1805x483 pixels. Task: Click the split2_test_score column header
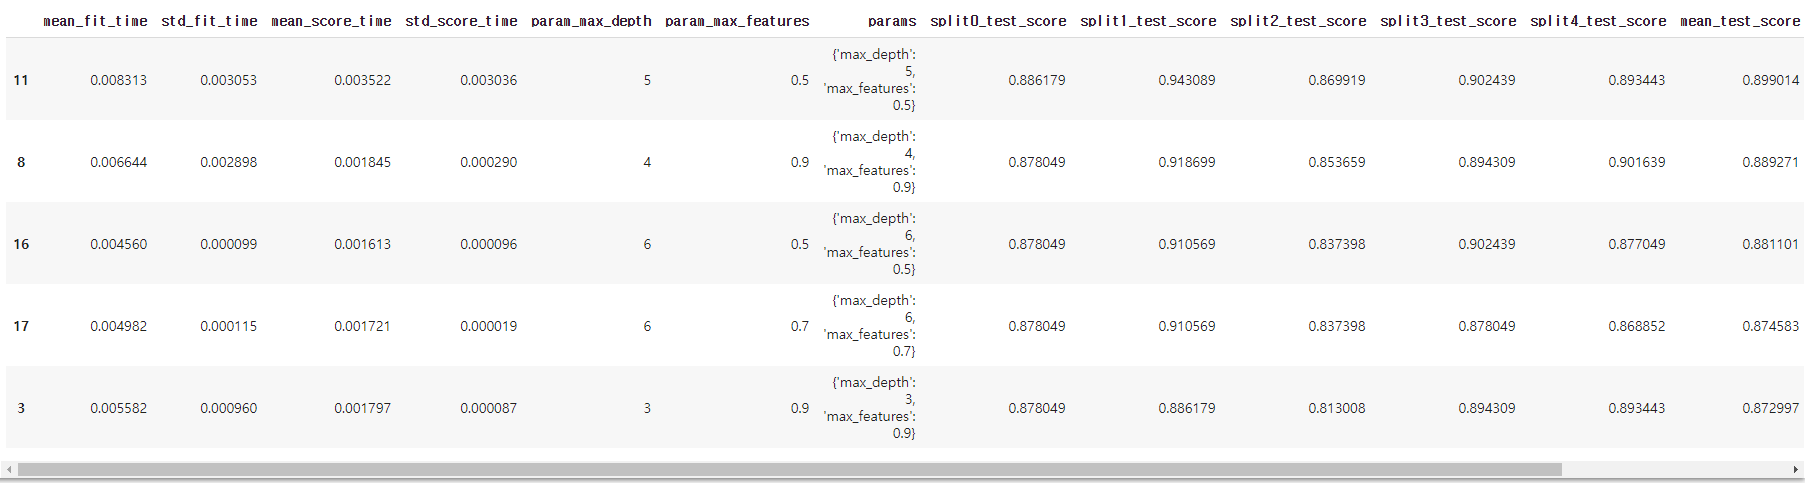point(1298,21)
